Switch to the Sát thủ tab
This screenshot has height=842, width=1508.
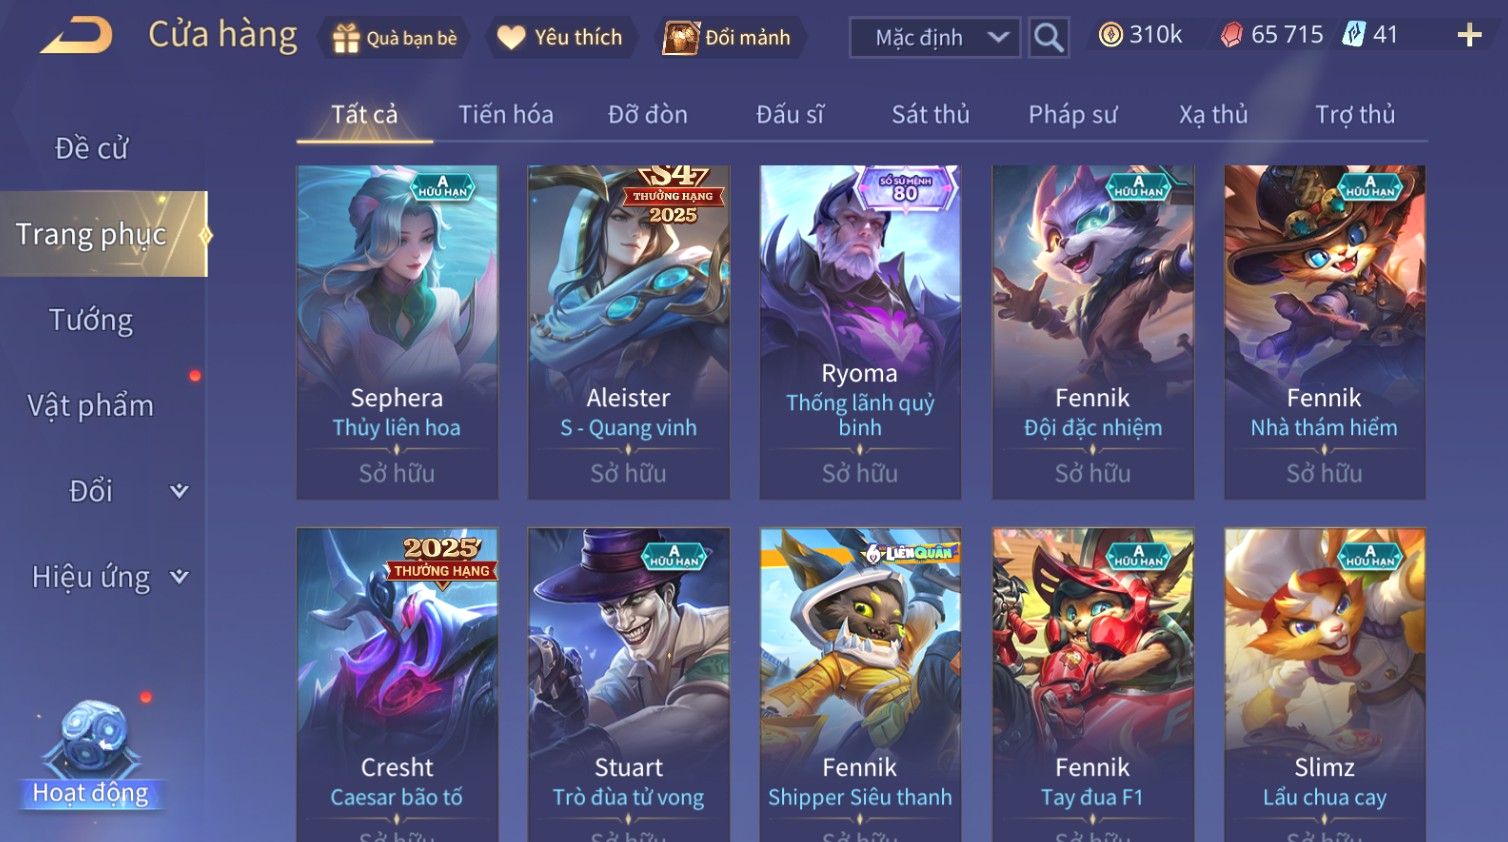point(930,114)
